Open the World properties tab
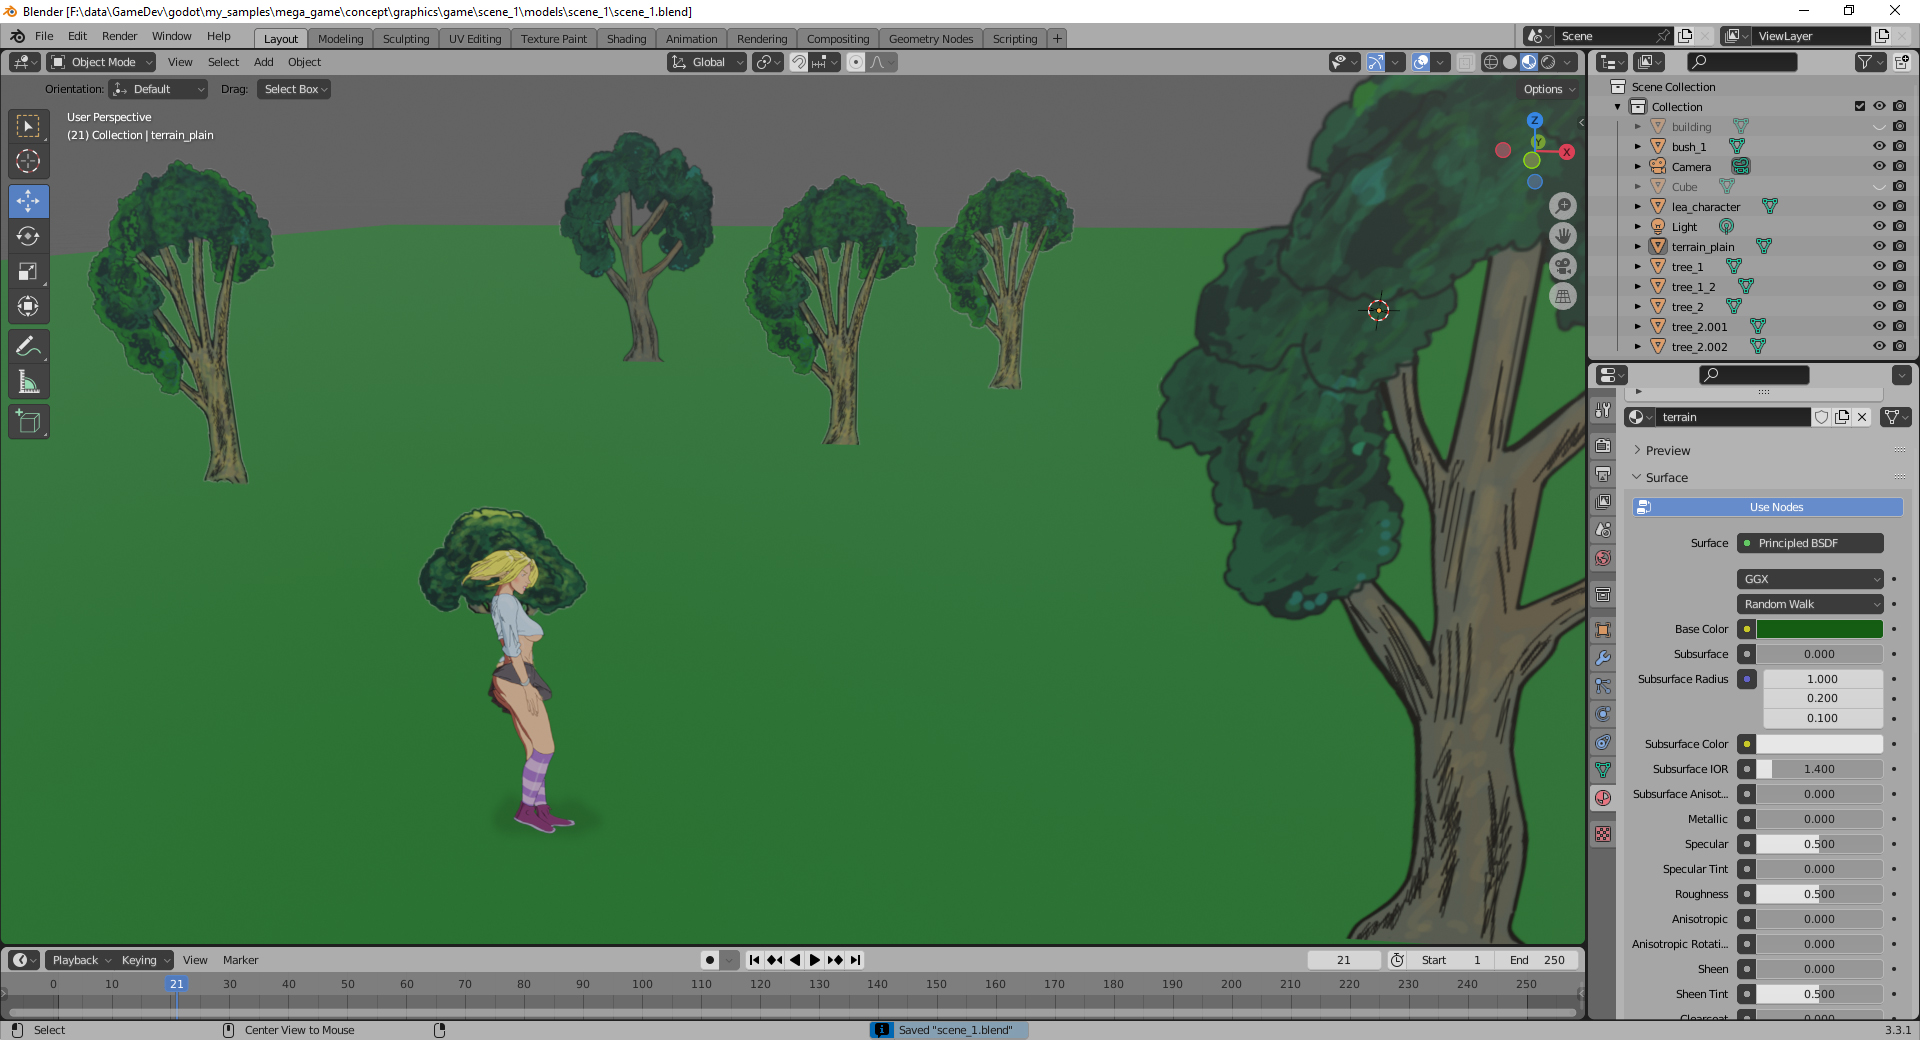This screenshot has width=1920, height=1040. [1603, 558]
